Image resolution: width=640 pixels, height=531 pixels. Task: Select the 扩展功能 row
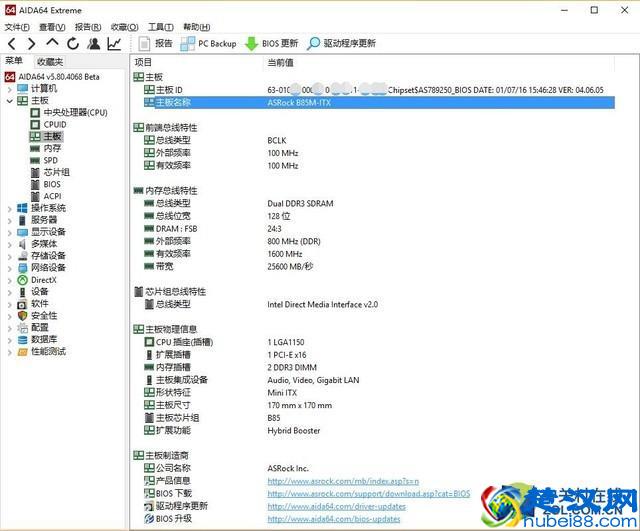pos(379,431)
